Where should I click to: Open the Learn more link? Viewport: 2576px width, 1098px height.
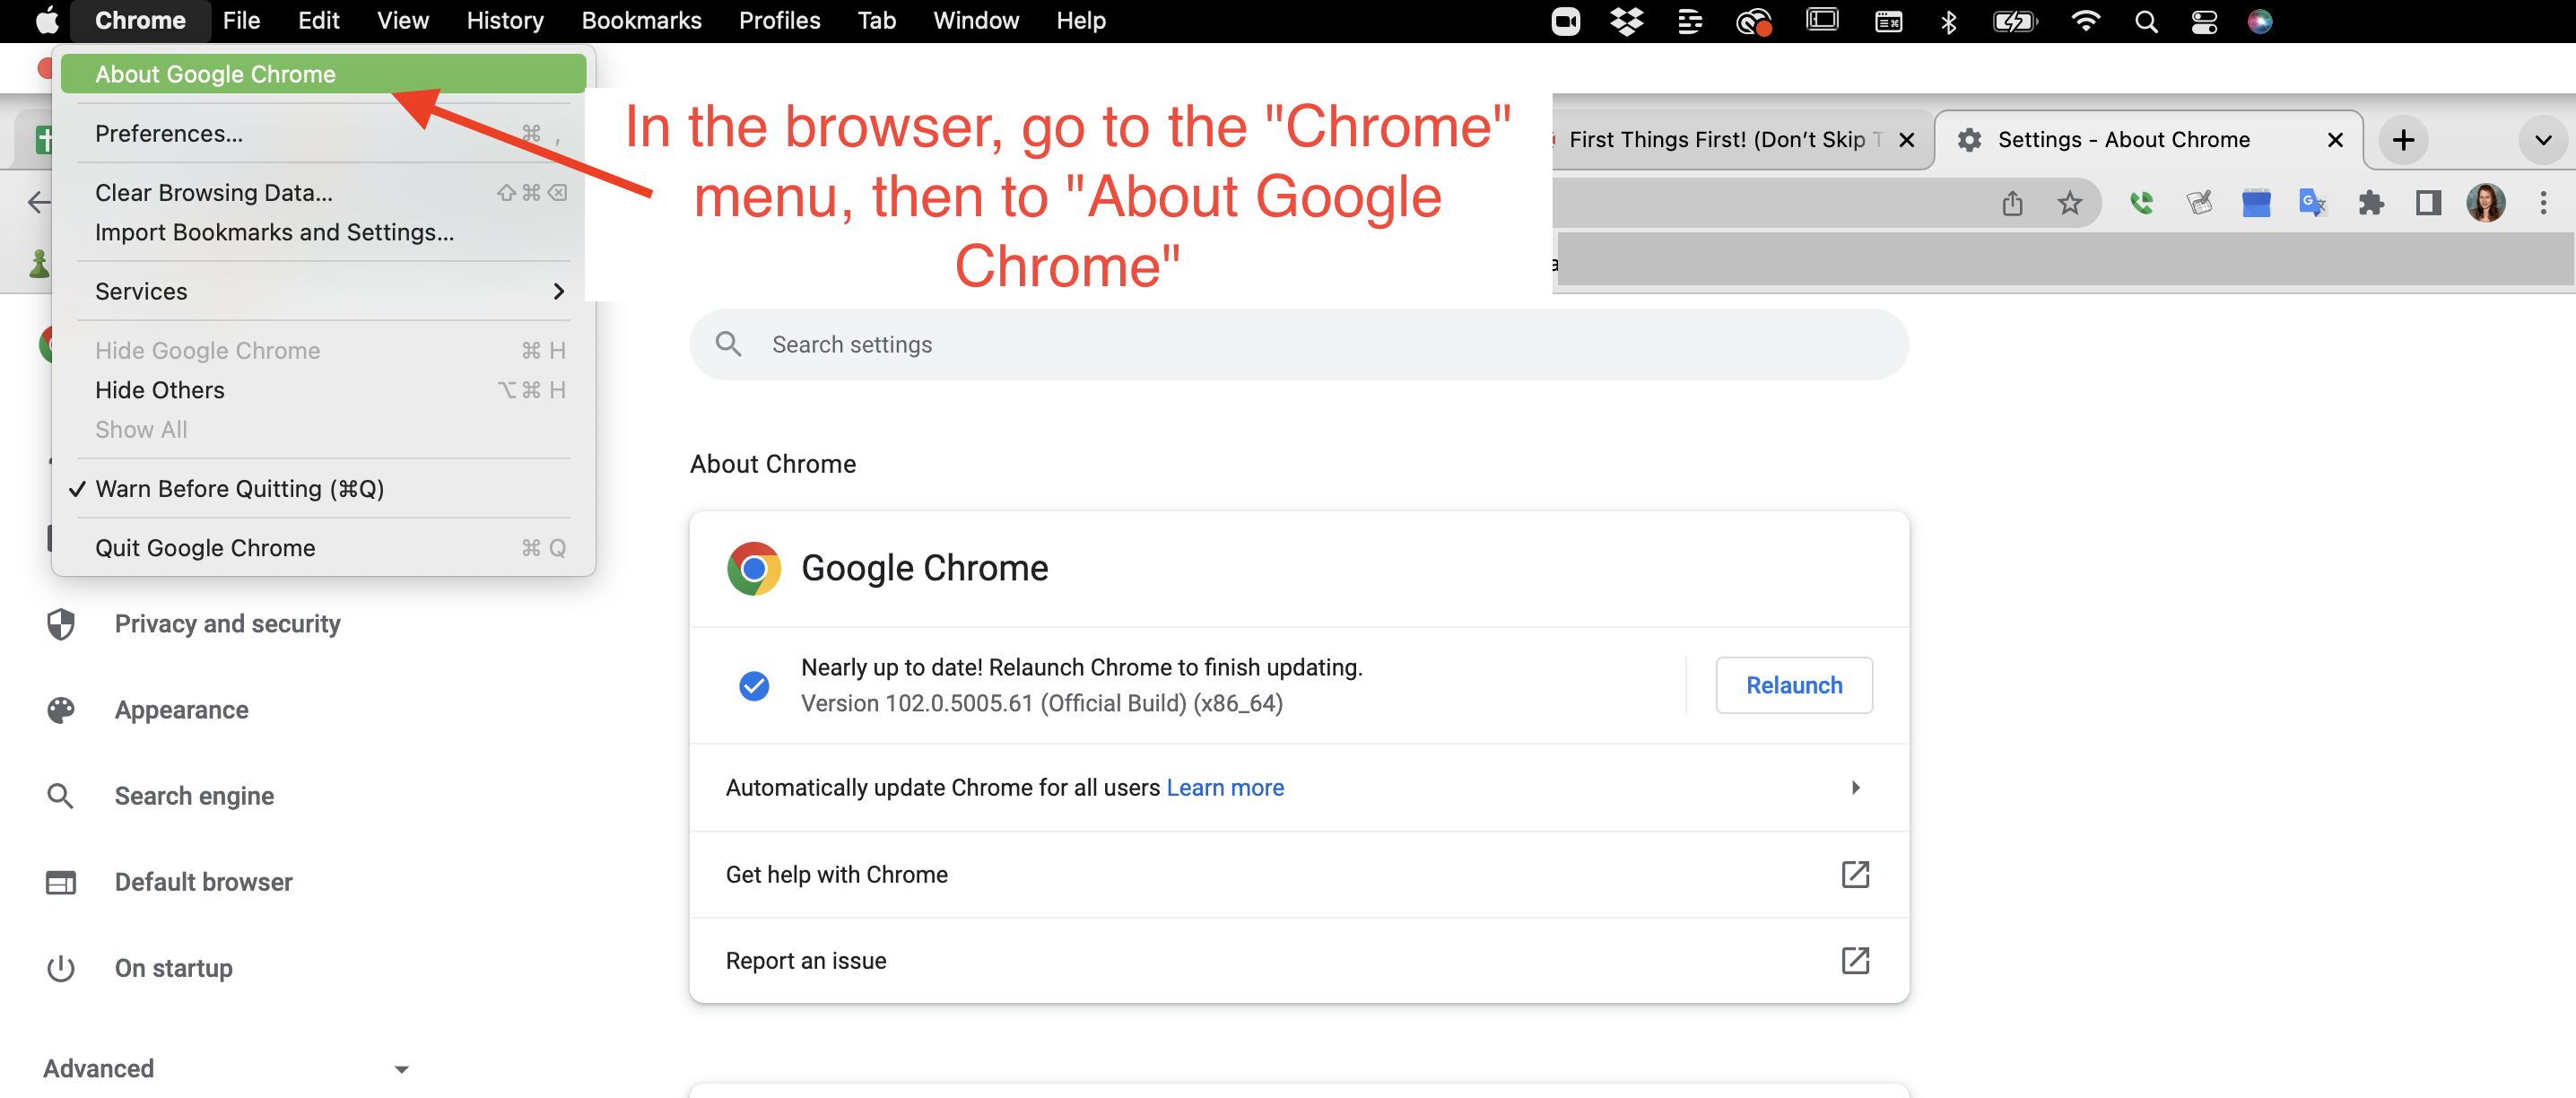pos(1225,787)
